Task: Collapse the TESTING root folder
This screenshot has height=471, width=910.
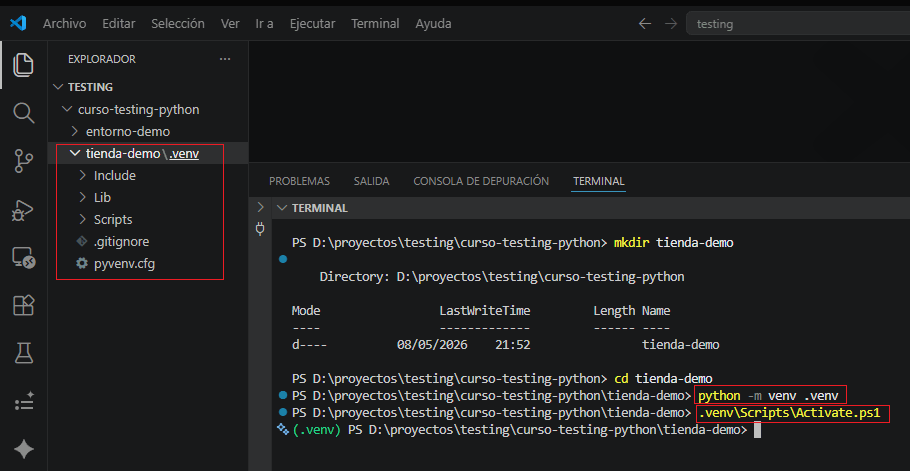Action: (57, 87)
